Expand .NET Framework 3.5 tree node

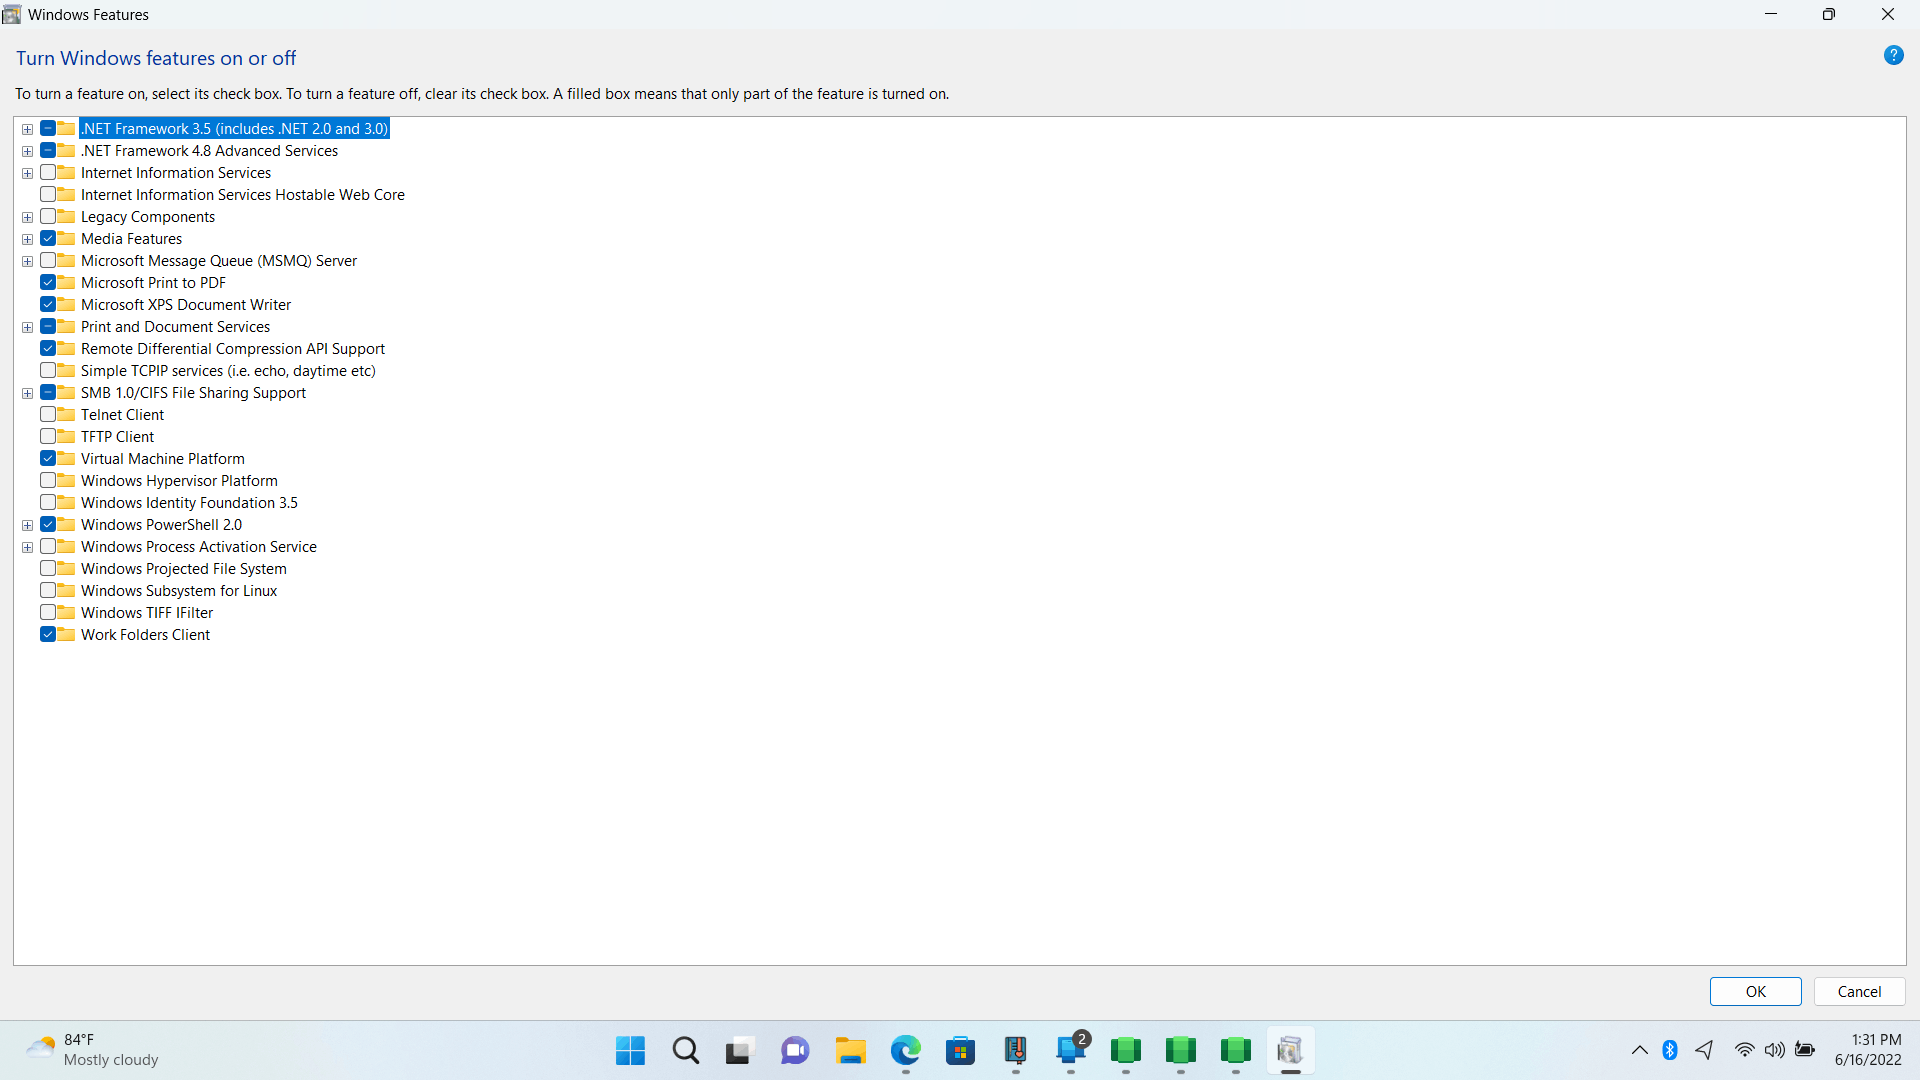28,129
